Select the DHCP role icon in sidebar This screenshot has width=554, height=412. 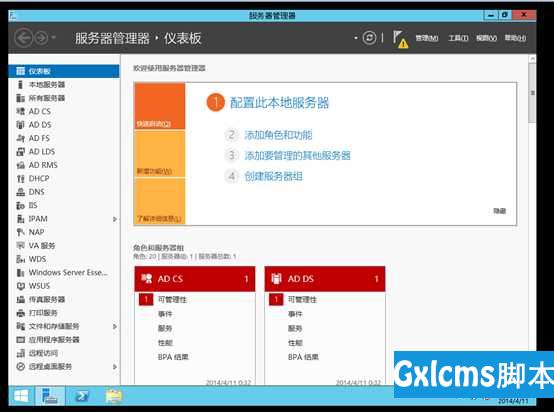click(x=20, y=178)
